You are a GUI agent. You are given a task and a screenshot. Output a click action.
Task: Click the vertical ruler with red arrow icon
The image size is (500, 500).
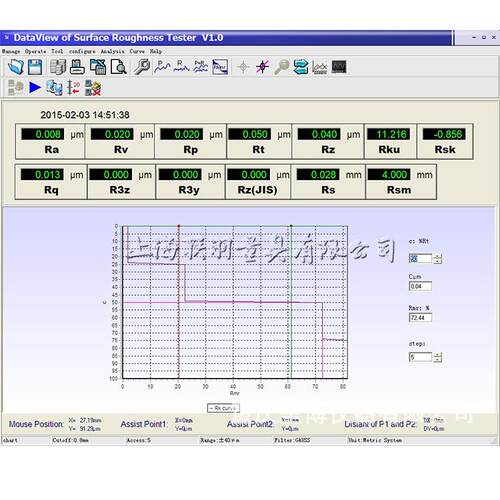pos(73,88)
